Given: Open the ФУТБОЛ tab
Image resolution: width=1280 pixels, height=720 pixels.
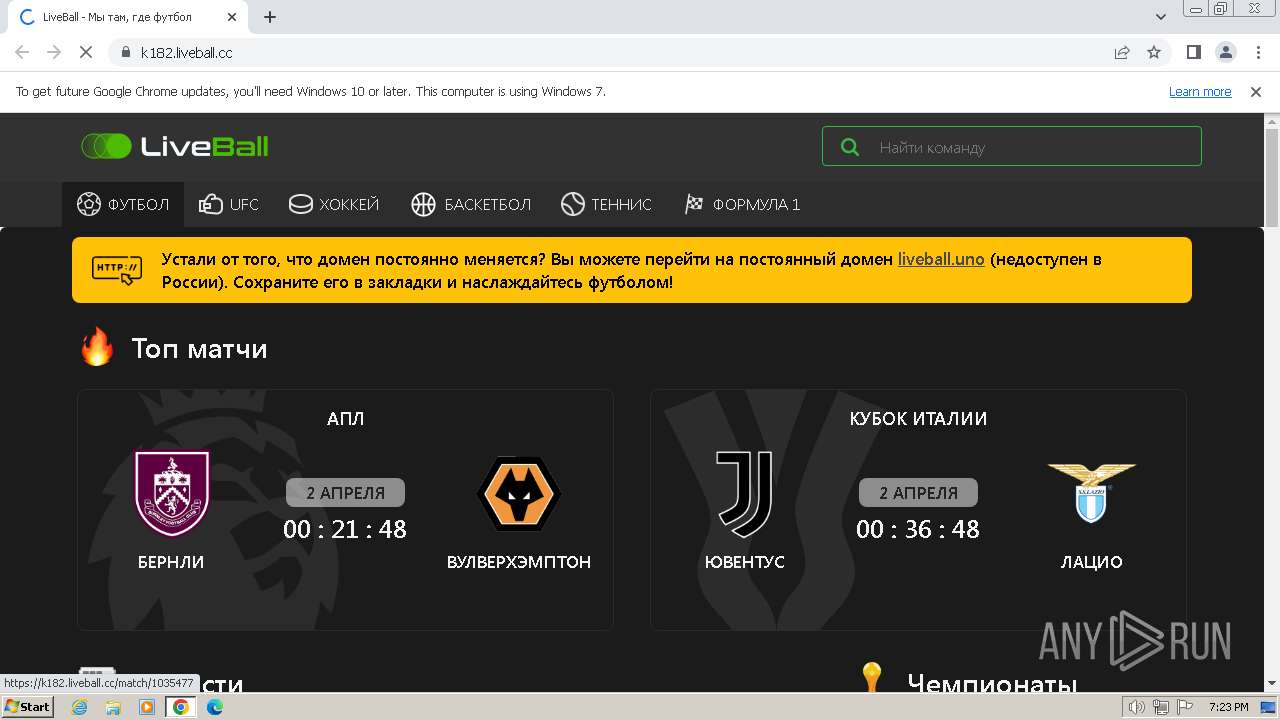Looking at the screenshot, I should pos(123,204).
